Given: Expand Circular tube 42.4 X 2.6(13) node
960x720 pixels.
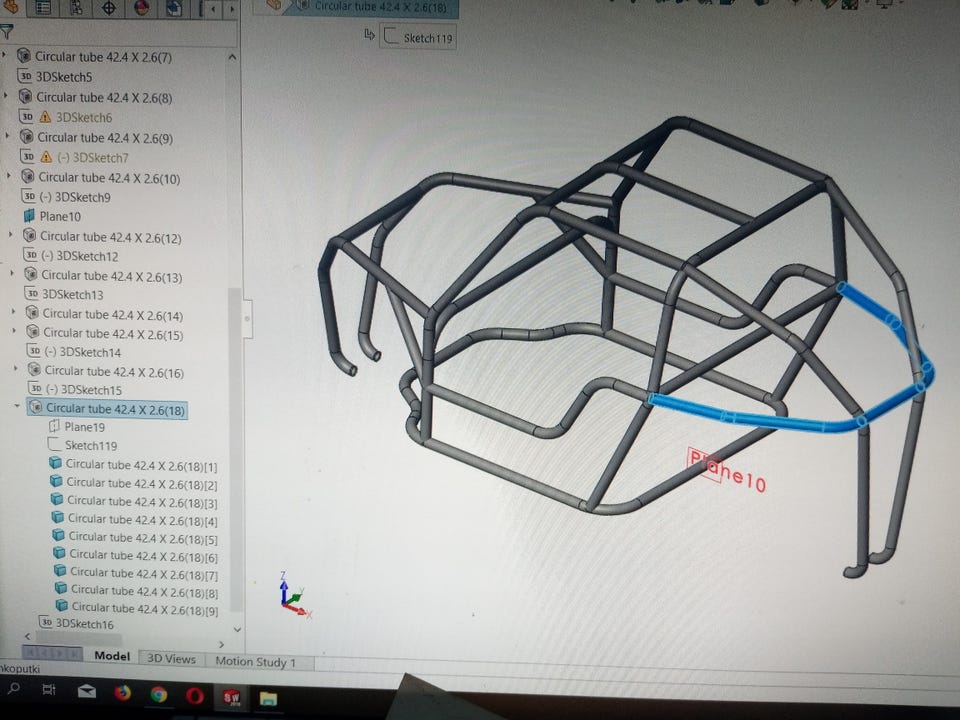Looking at the screenshot, I should [12, 274].
